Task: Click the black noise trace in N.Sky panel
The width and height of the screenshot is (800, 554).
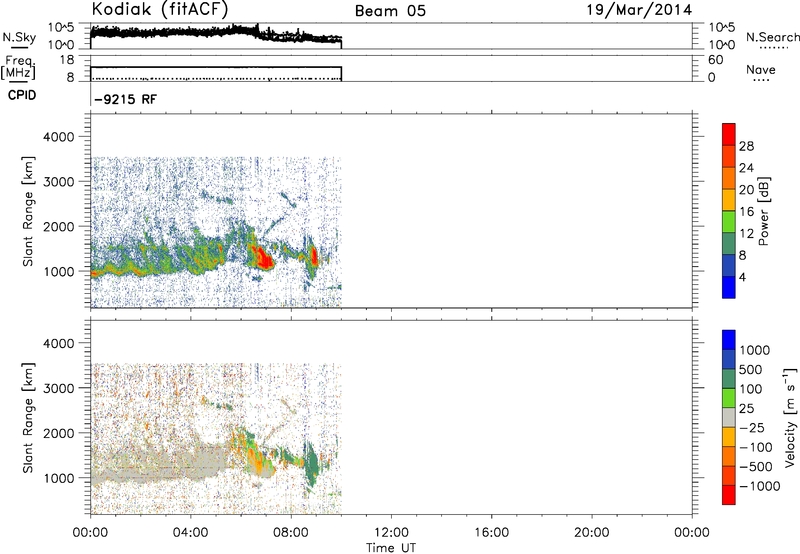Action: (x=216, y=34)
